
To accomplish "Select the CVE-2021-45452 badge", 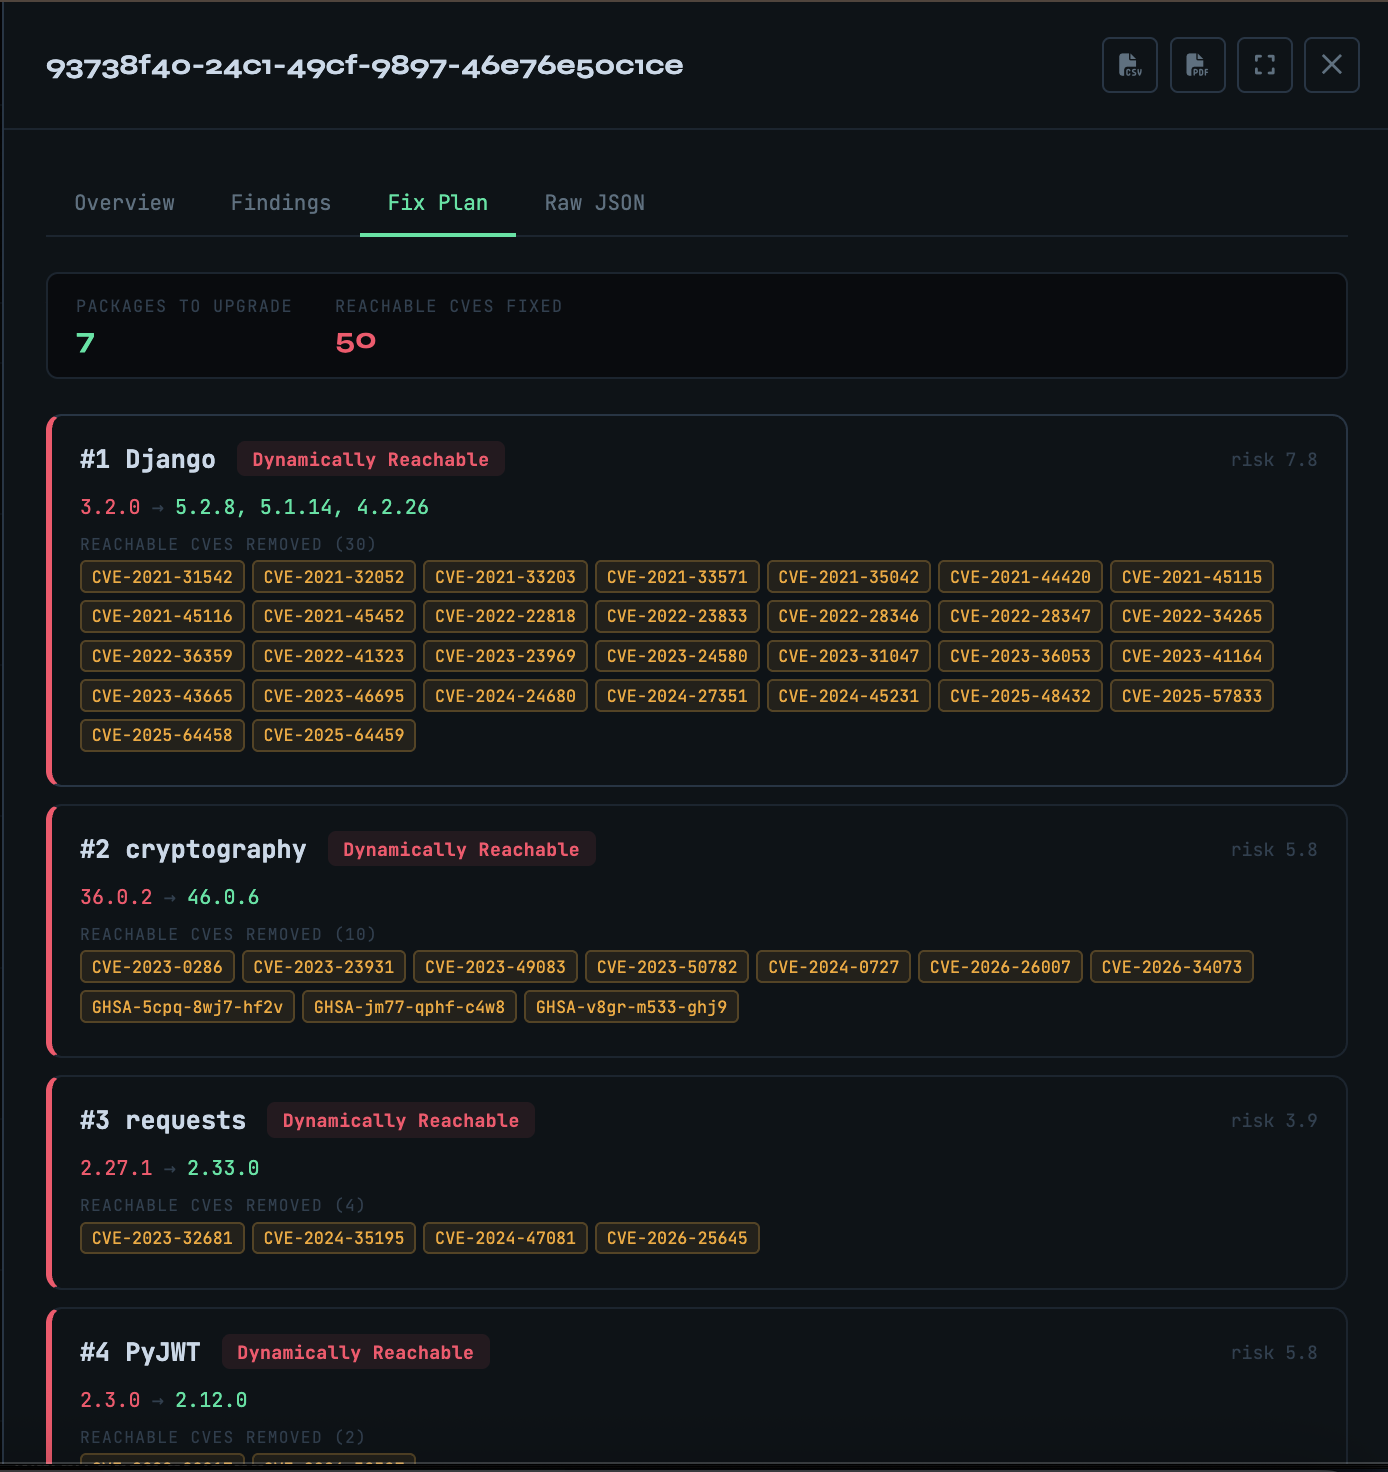I will [x=334, y=616].
